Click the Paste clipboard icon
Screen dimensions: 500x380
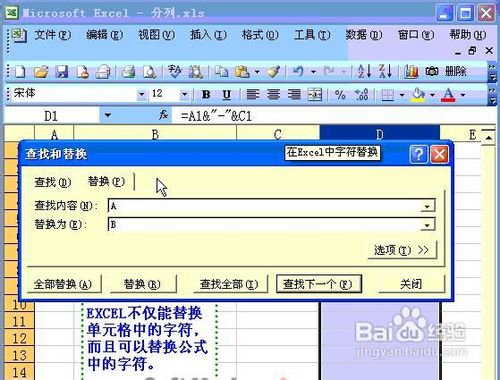243,72
